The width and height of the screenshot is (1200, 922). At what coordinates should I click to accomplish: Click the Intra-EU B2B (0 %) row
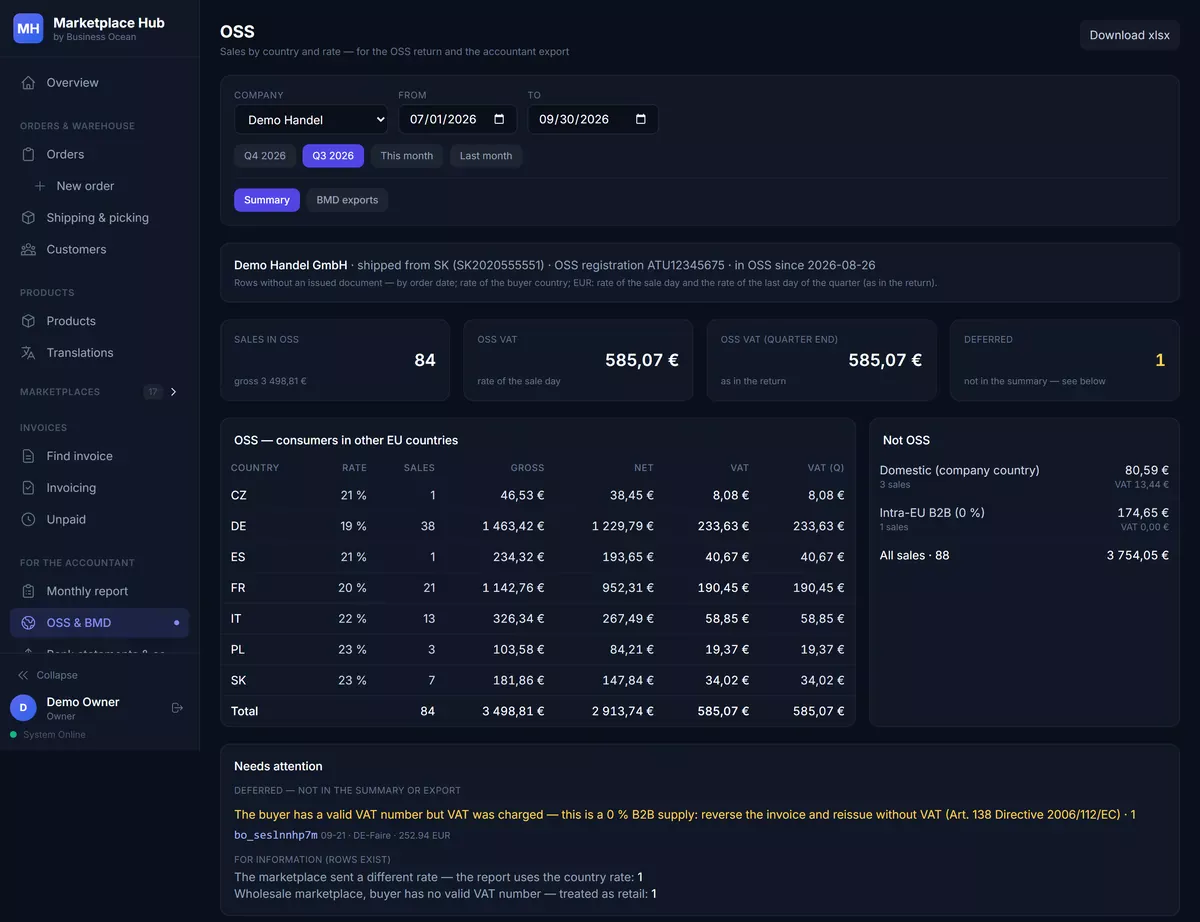[x=1024, y=518]
